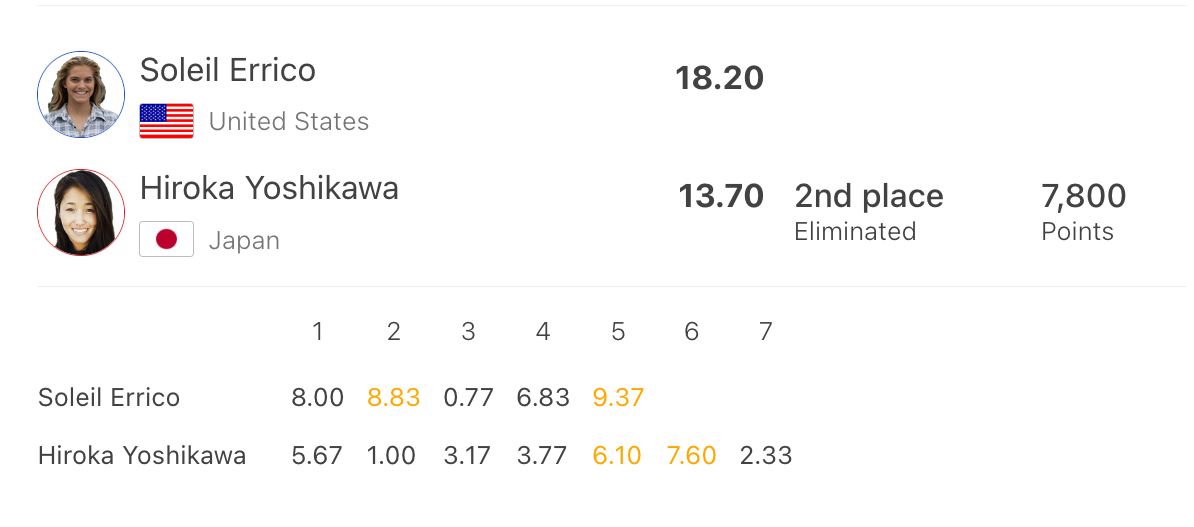The height and width of the screenshot is (527, 1194).
Task: Click Hiroka Yoshikawa's highlighted 7.60 wave score
Action: tap(691, 456)
